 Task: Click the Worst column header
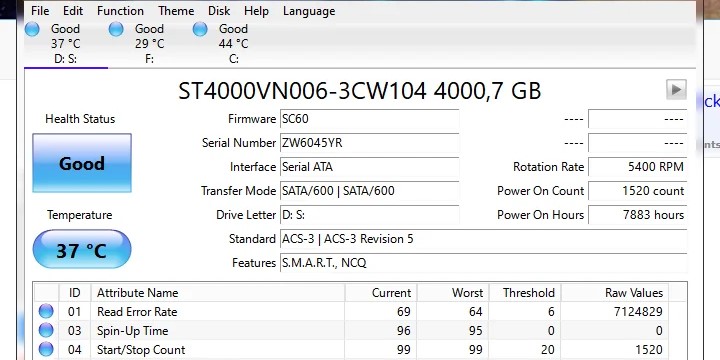click(x=453, y=292)
